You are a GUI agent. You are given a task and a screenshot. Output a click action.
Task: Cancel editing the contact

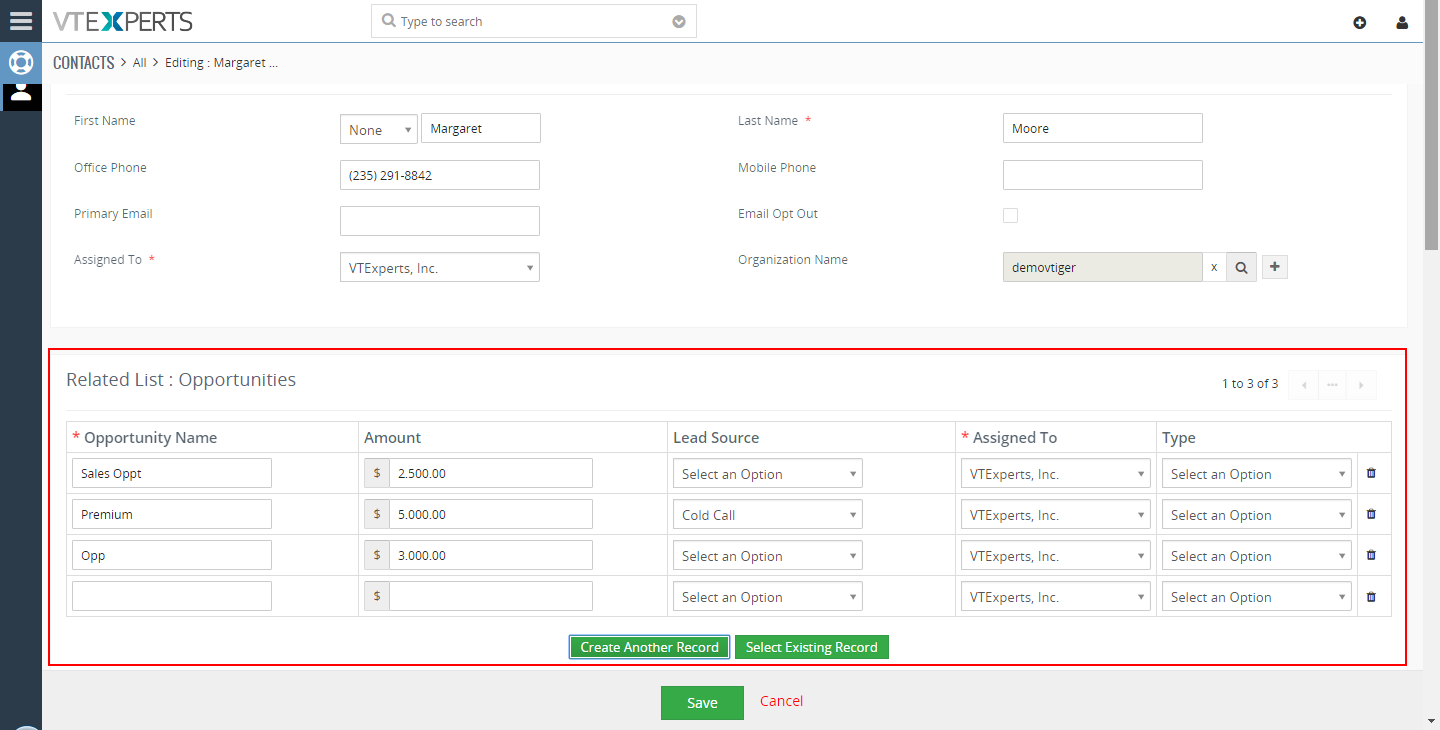[x=781, y=701]
